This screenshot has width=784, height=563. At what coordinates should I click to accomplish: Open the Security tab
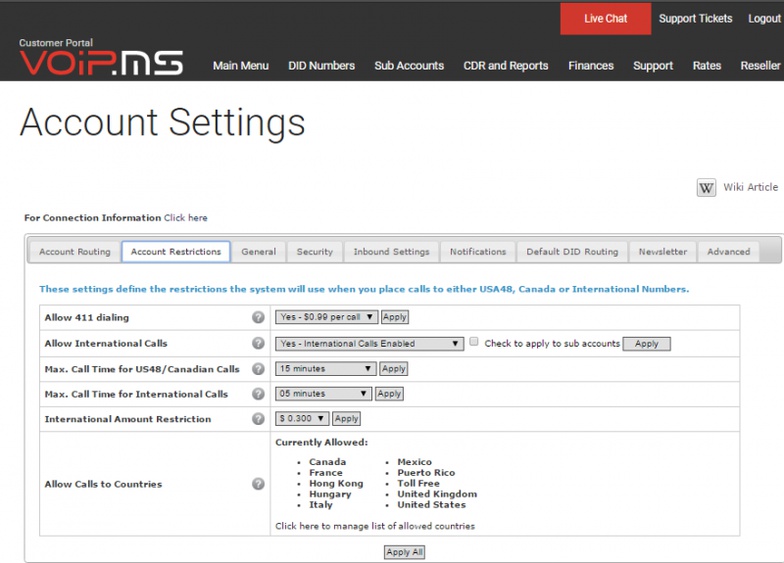pyautogui.click(x=314, y=252)
